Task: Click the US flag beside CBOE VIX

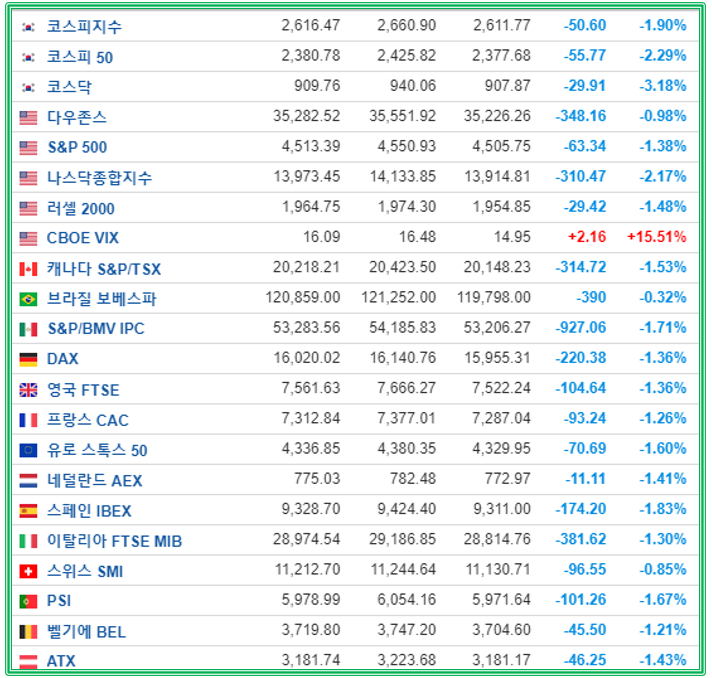Action: click(28, 239)
